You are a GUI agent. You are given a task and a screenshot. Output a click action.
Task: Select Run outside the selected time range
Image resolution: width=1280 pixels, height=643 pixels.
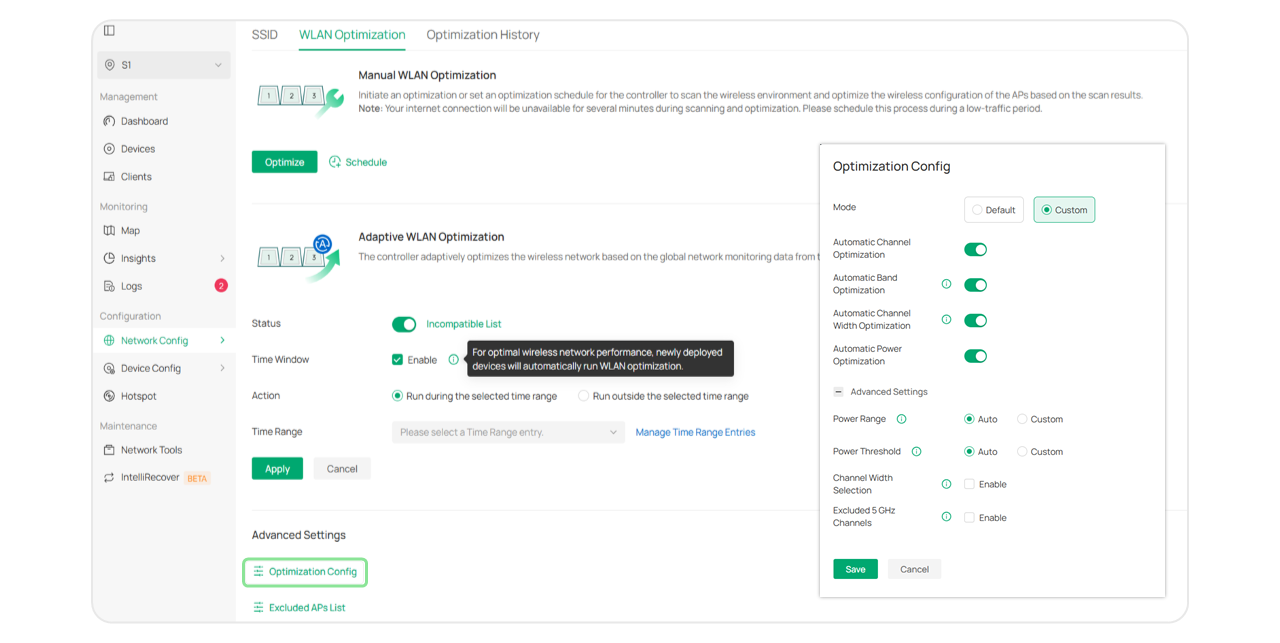(583, 396)
